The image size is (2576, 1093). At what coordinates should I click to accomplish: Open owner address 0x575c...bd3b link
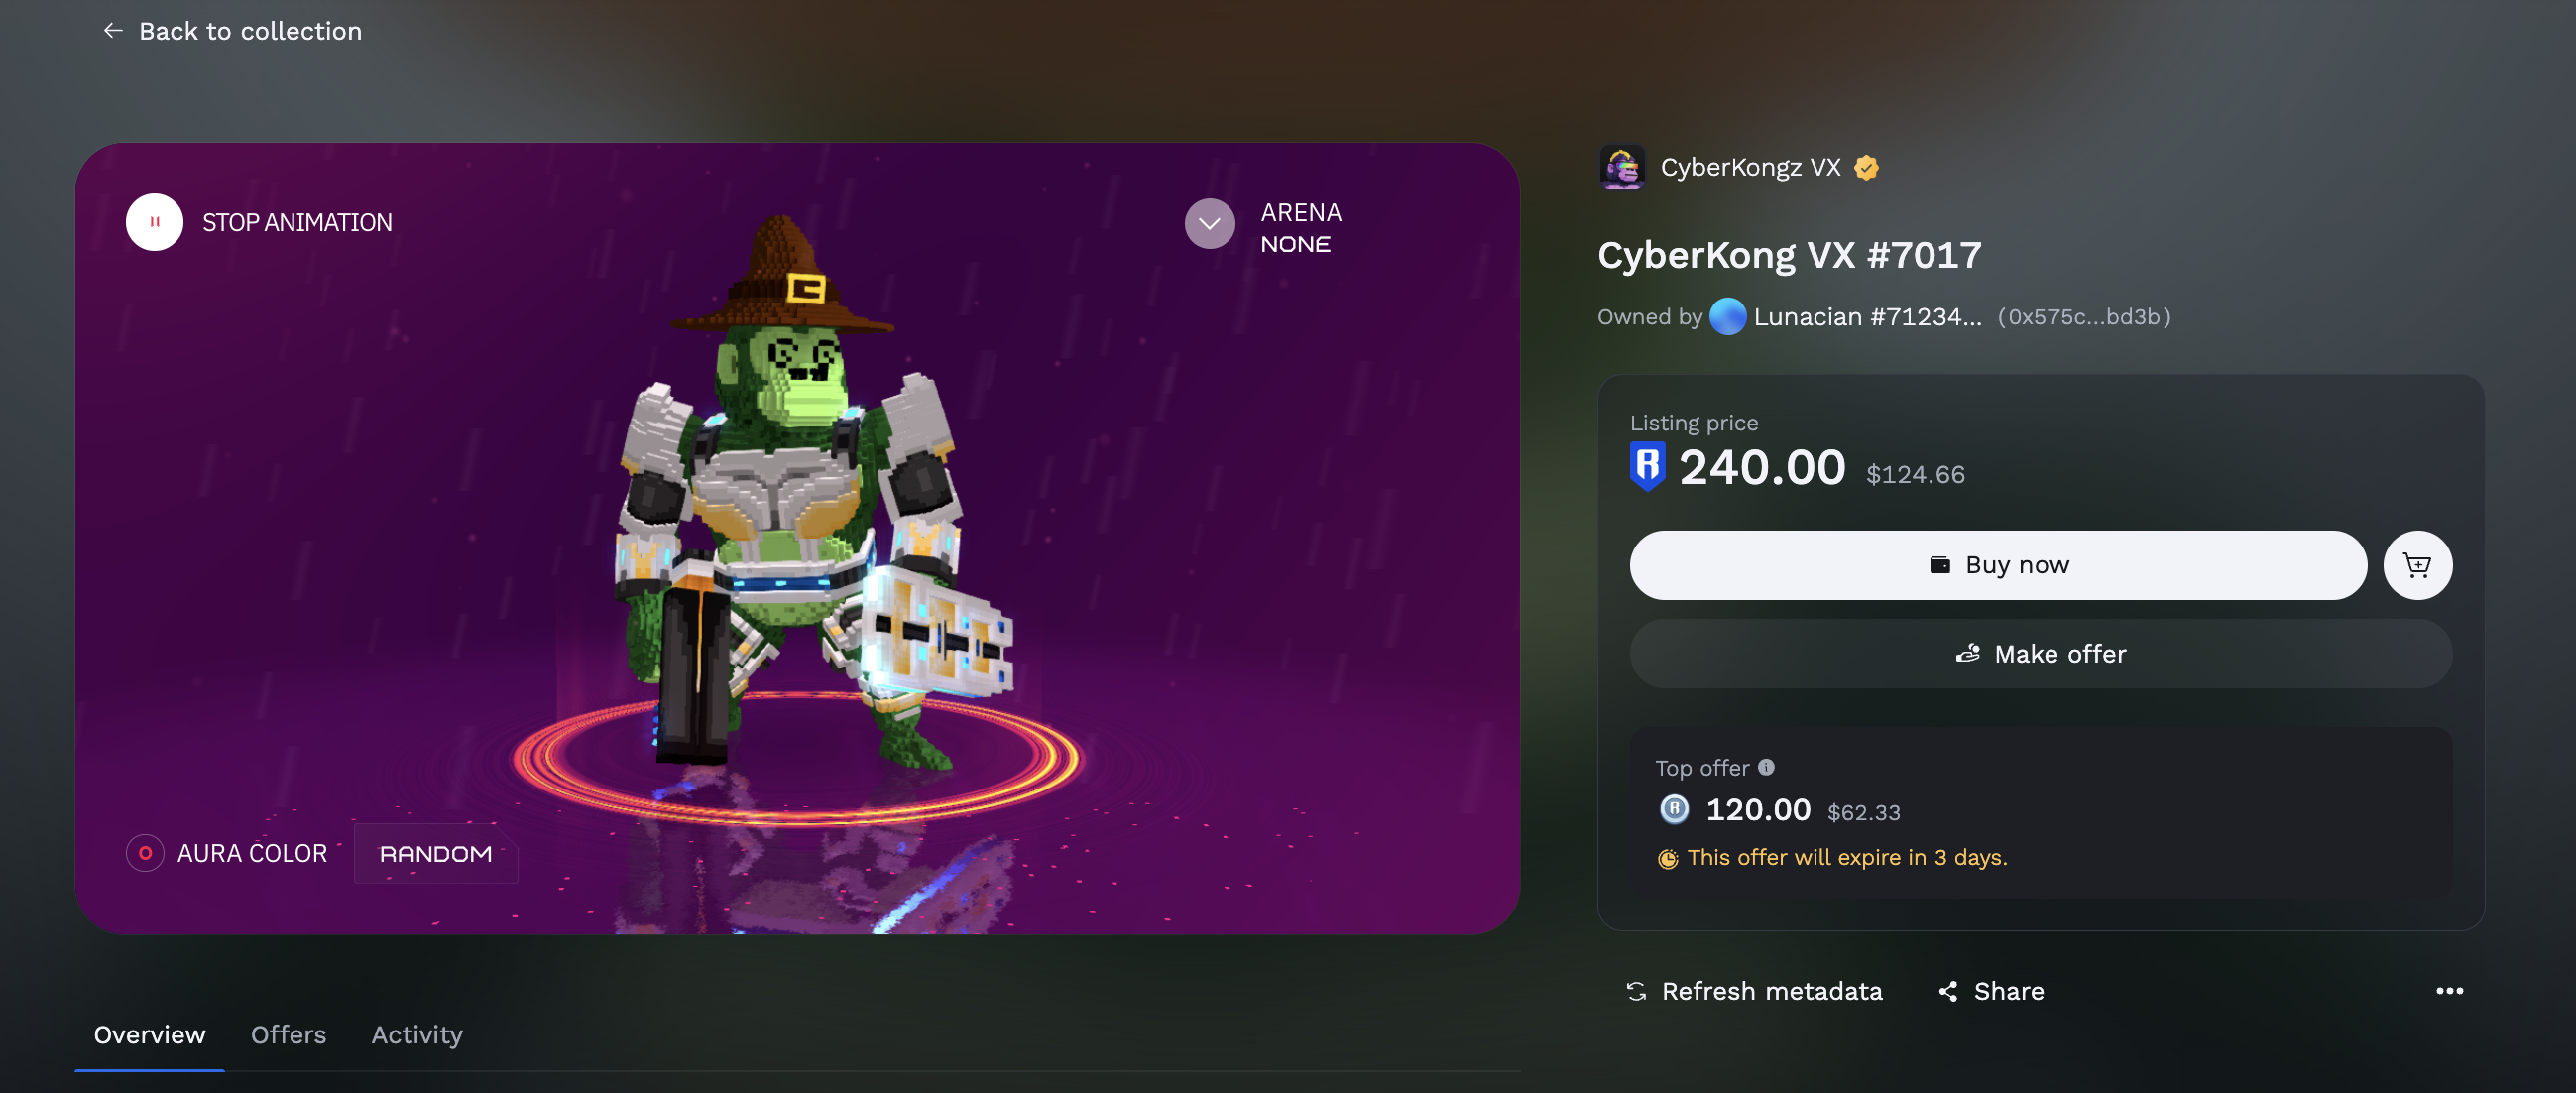click(x=2084, y=317)
